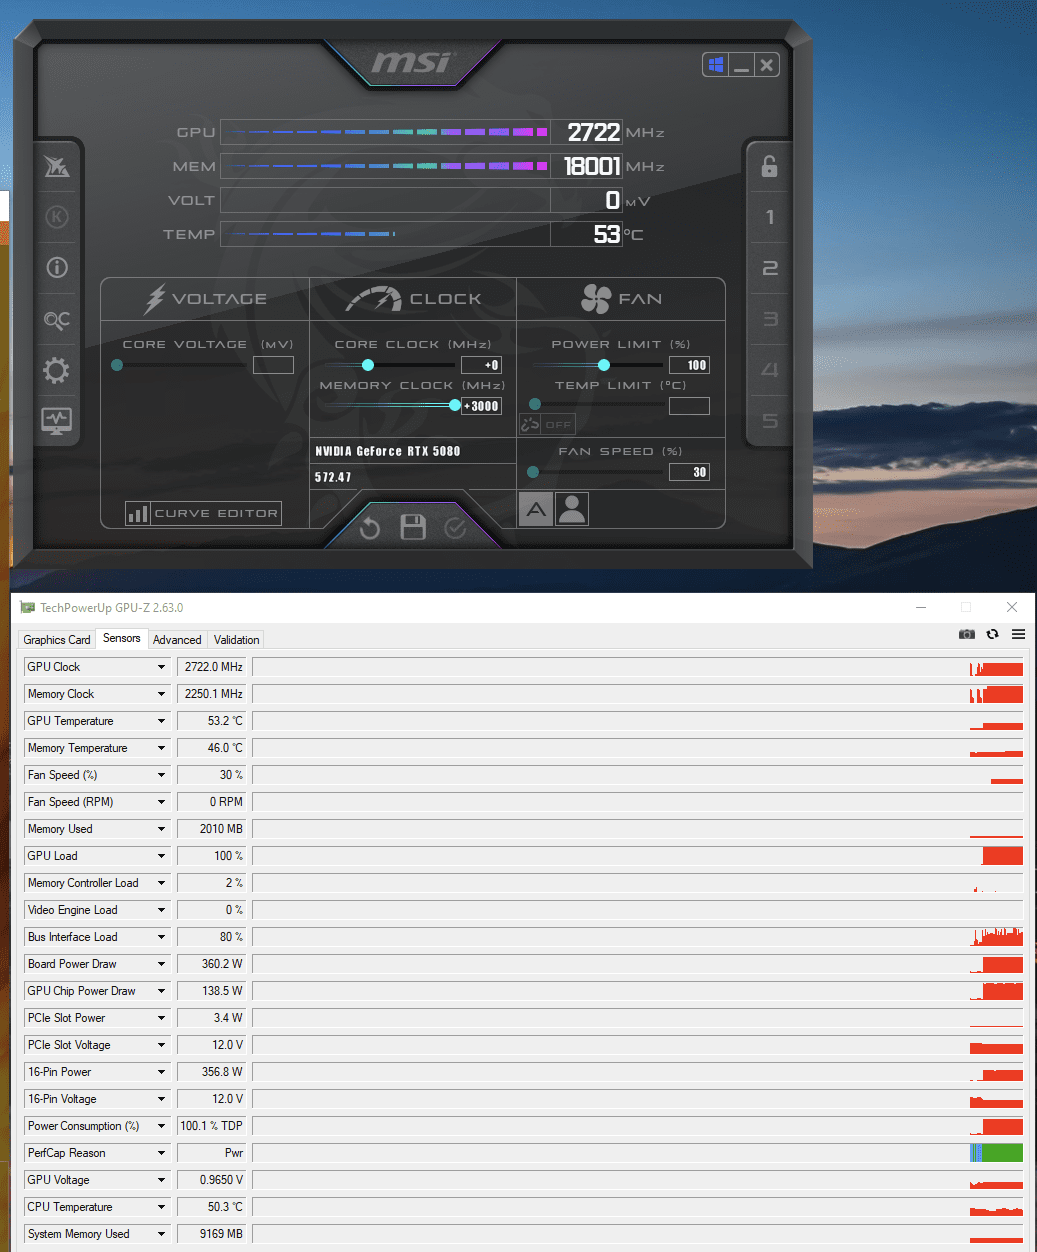1037x1252 pixels.
Task: Load profile slot 3
Action: click(769, 319)
